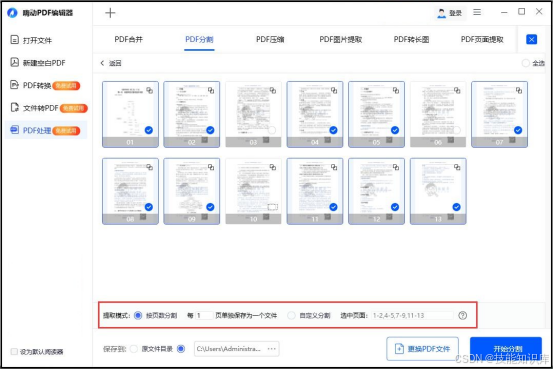Image resolution: width=553 pixels, height=370 pixels.
Task: Select the page 05 thumbnail
Action: 376,114
